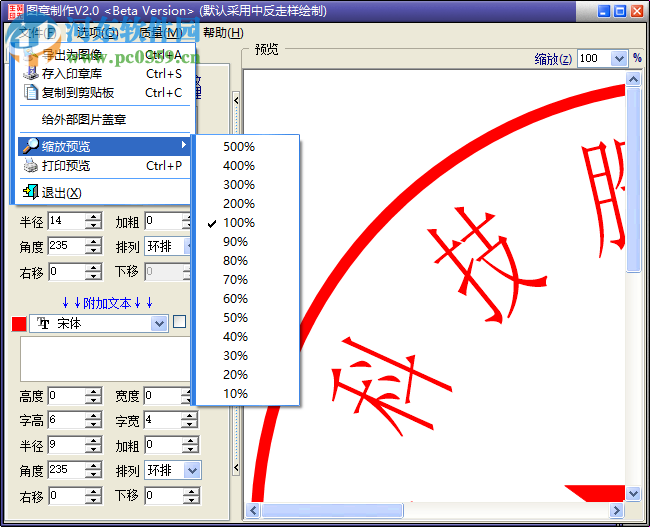Click the 字宽 field showing 4
The image size is (650, 527).
[x=163, y=420]
